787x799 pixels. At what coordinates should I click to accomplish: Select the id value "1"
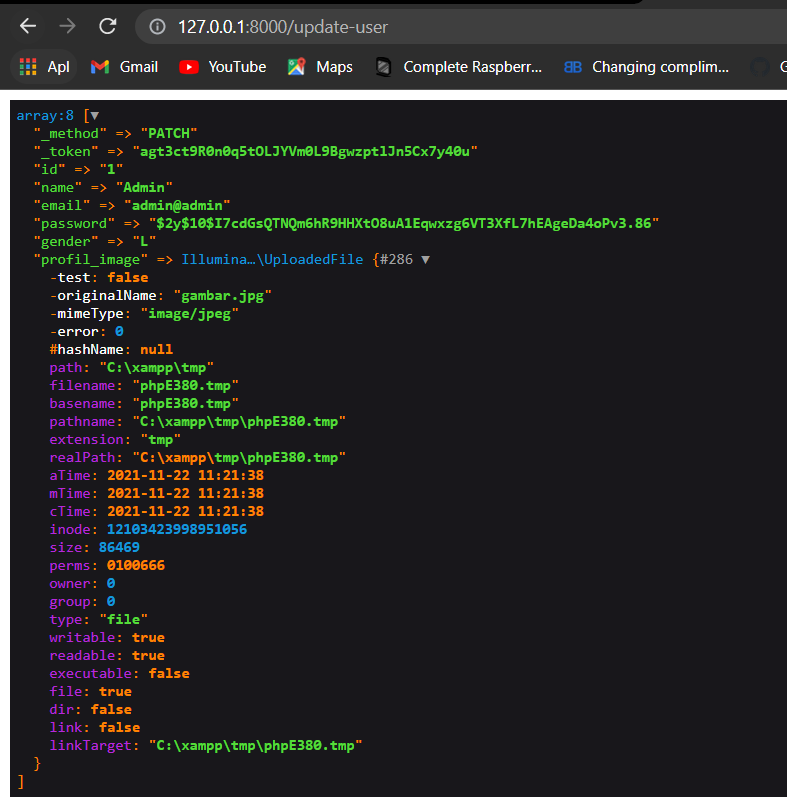111,169
